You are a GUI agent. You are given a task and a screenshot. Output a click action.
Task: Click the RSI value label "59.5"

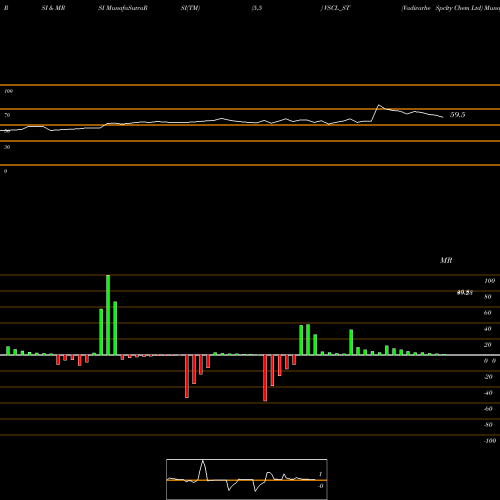tap(457, 115)
